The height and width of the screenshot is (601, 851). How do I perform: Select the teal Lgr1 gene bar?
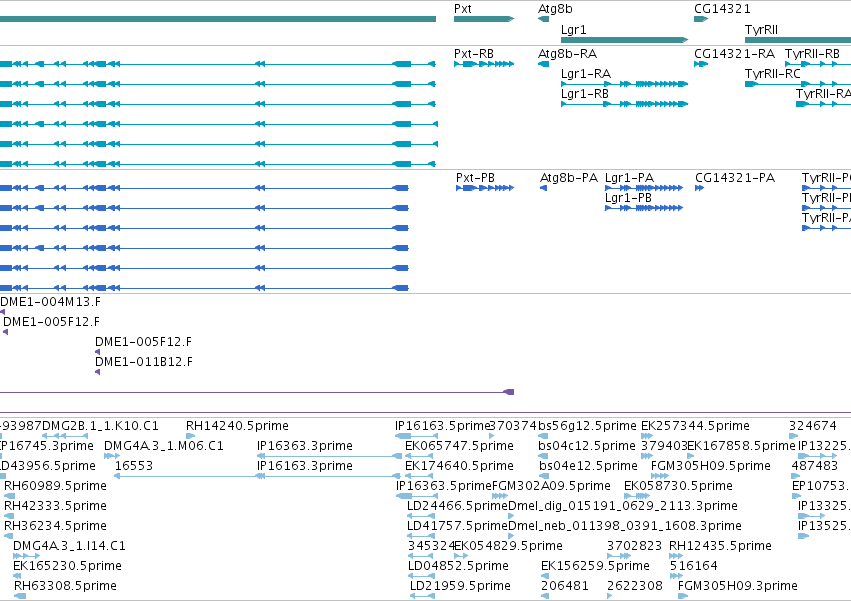tap(624, 40)
